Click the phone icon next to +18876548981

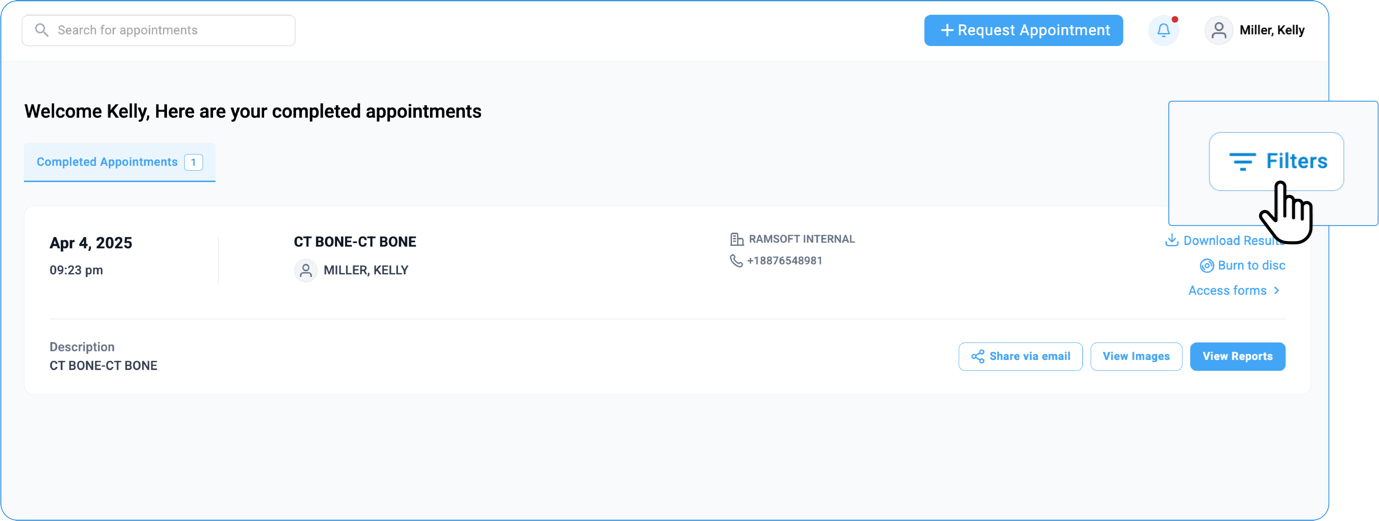(x=736, y=261)
